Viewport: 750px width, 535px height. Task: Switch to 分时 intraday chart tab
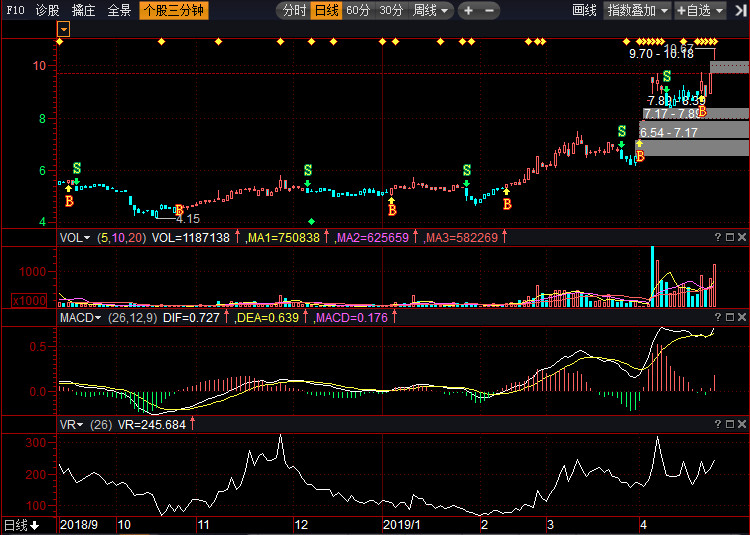[x=294, y=10]
